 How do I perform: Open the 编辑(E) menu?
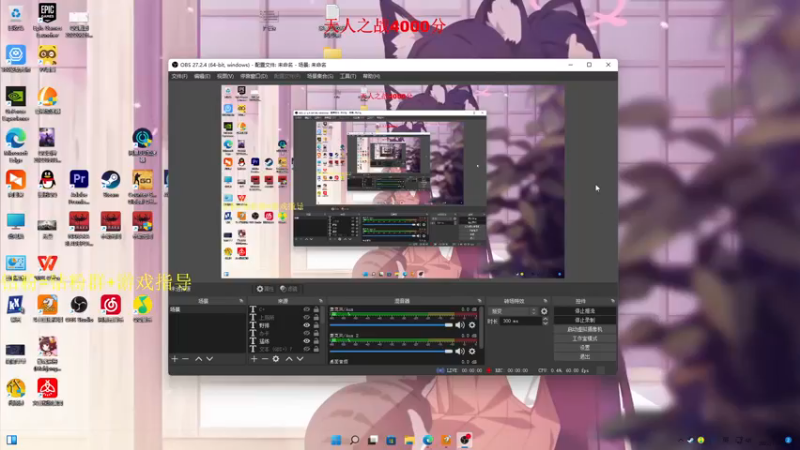click(x=202, y=76)
